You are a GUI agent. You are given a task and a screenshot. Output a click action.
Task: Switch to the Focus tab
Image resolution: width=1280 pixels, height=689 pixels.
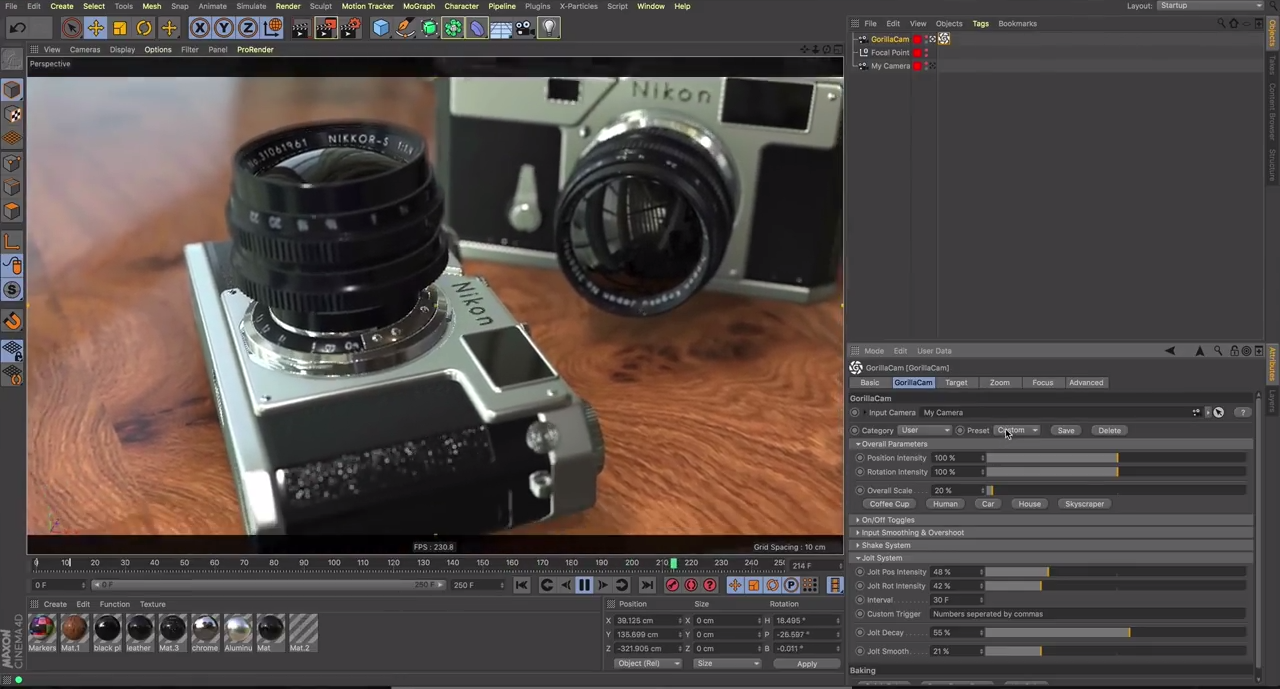[1042, 382]
